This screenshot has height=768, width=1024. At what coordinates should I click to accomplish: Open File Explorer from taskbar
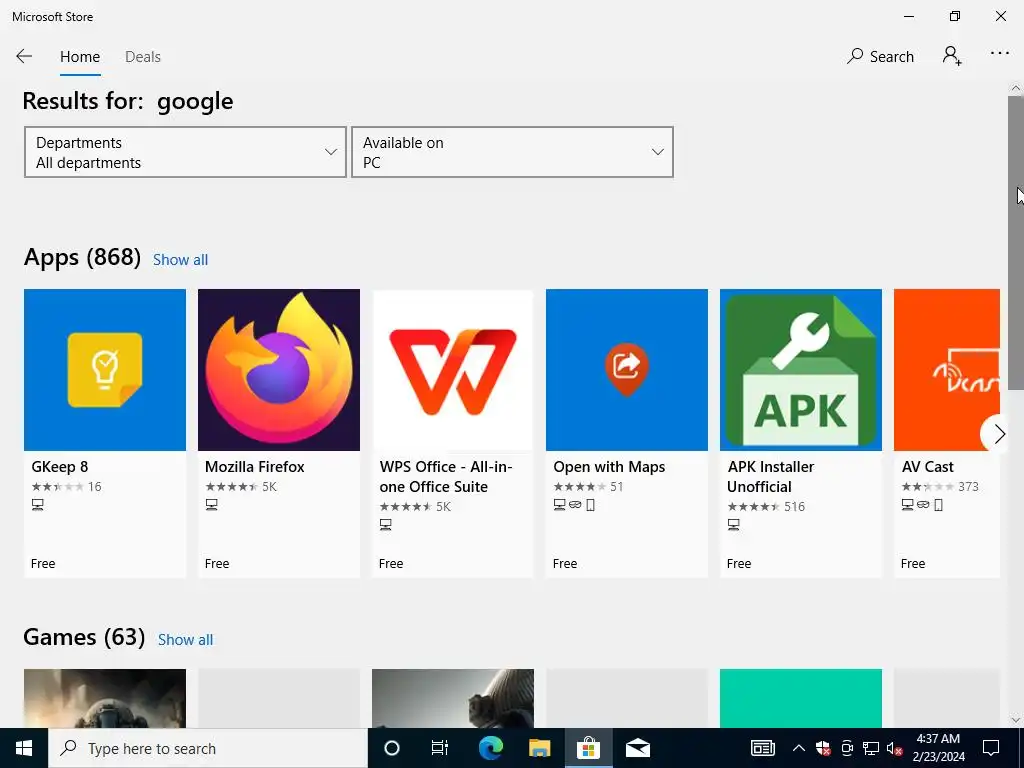coord(539,748)
